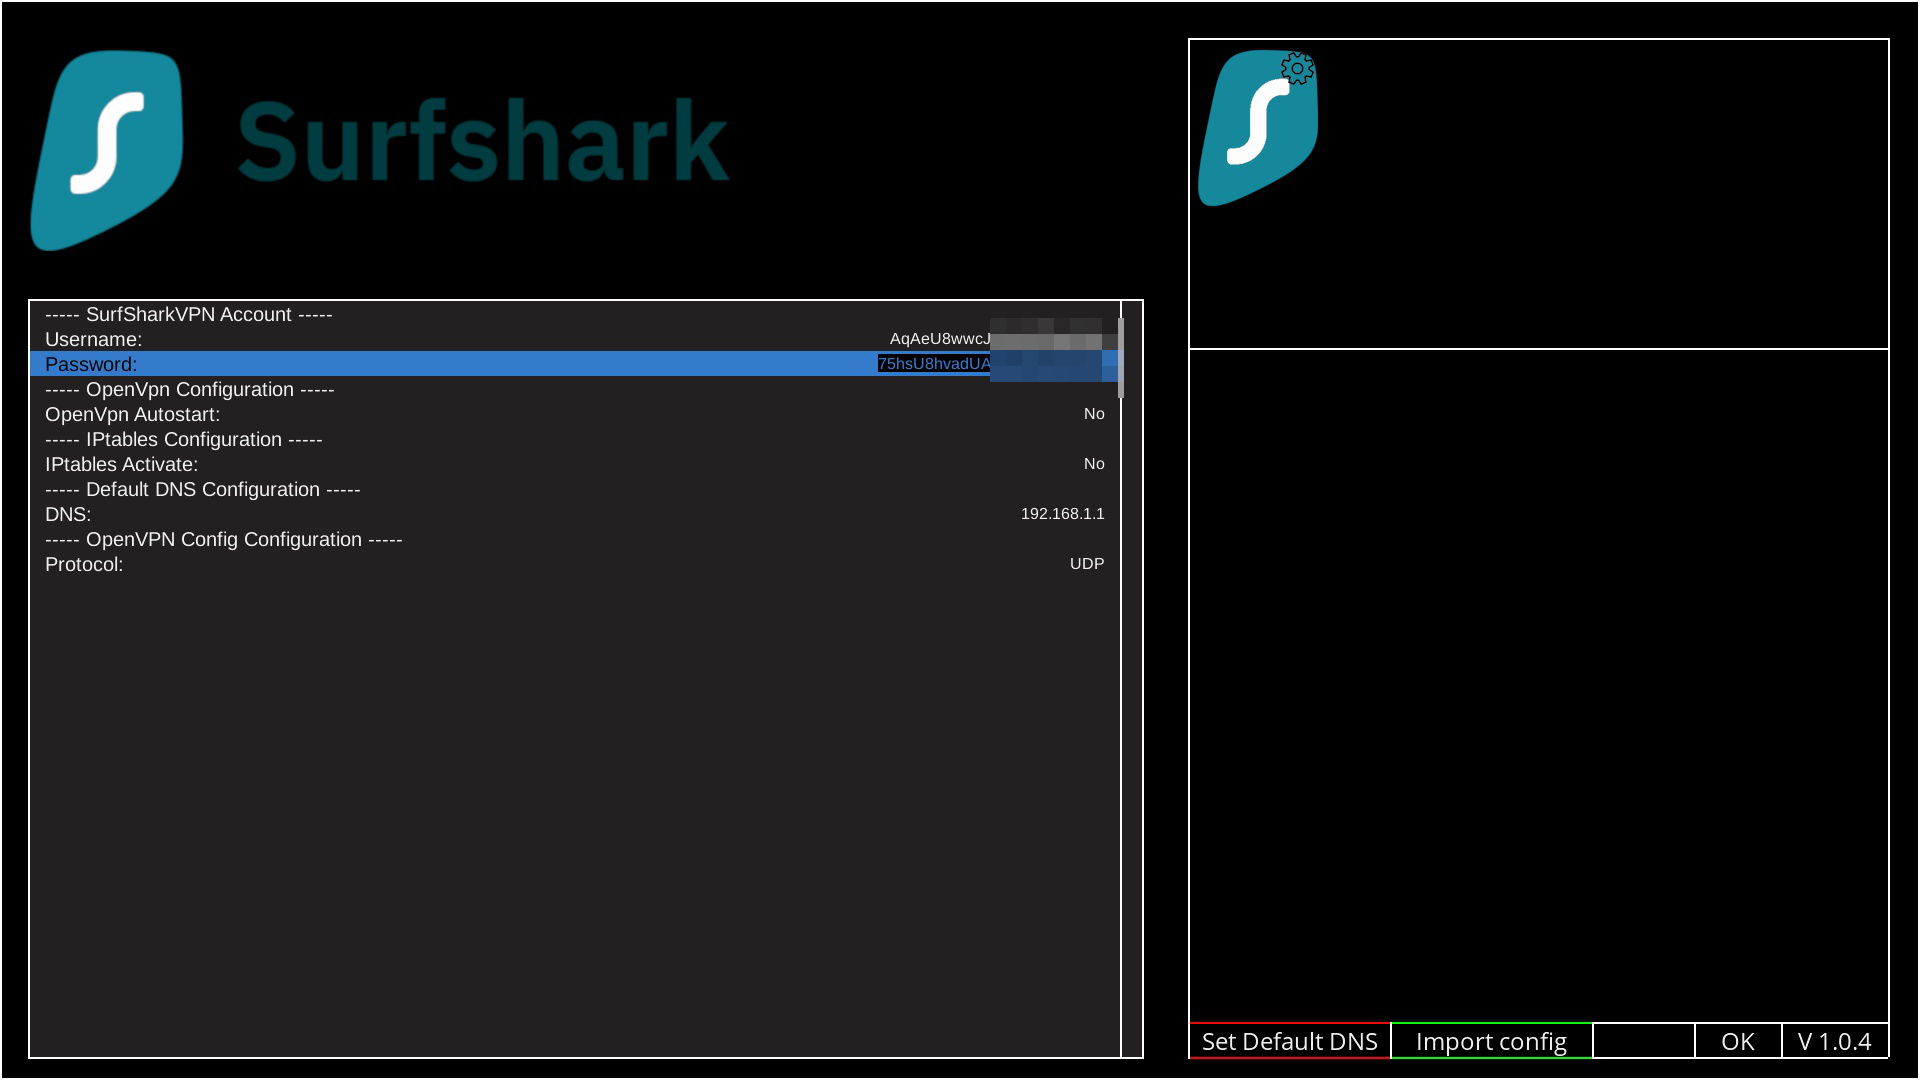Image resolution: width=1920 pixels, height=1080 pixels.
Task: Click the large Surfshark logo icon
Action: tap(107, 150)
